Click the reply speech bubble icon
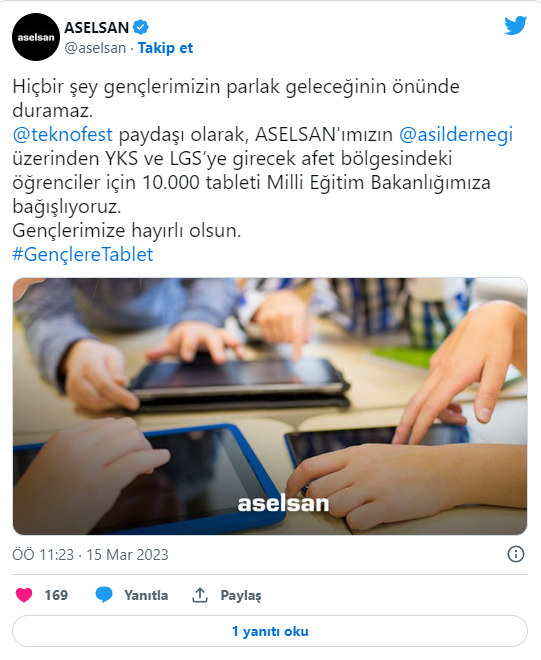Viewport: 541px width, 660px height. (104, 595)
